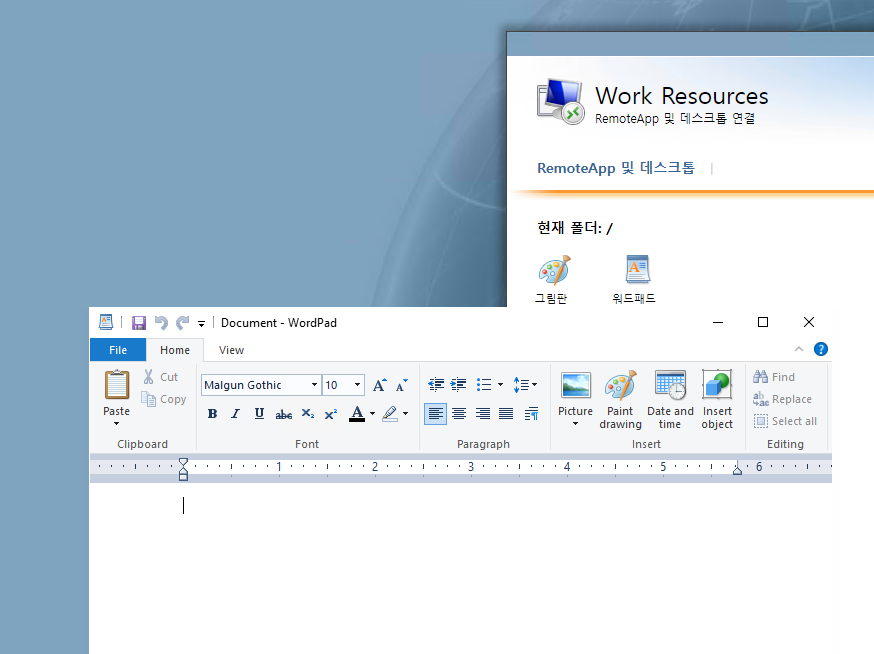Insert a Paint drawing
874x654 pixels.
pos(620,399)
